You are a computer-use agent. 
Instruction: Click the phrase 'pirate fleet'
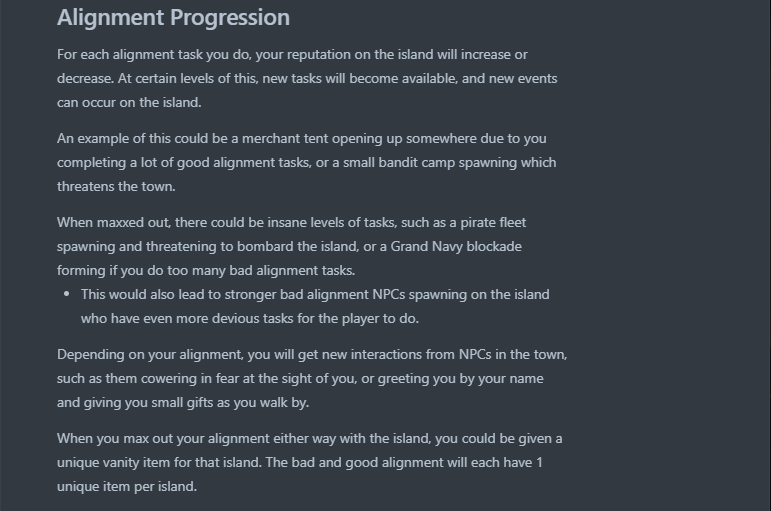[x=493, y=223]
